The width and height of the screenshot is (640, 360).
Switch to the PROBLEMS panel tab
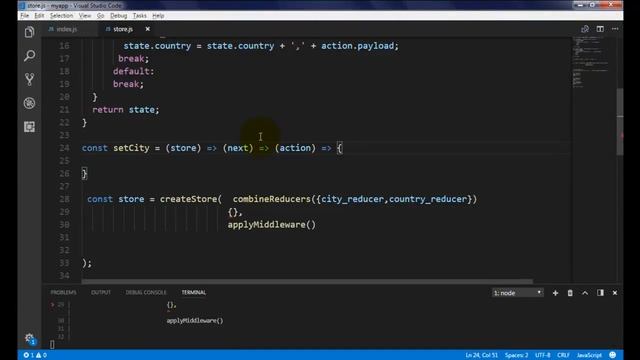[63, 292]
